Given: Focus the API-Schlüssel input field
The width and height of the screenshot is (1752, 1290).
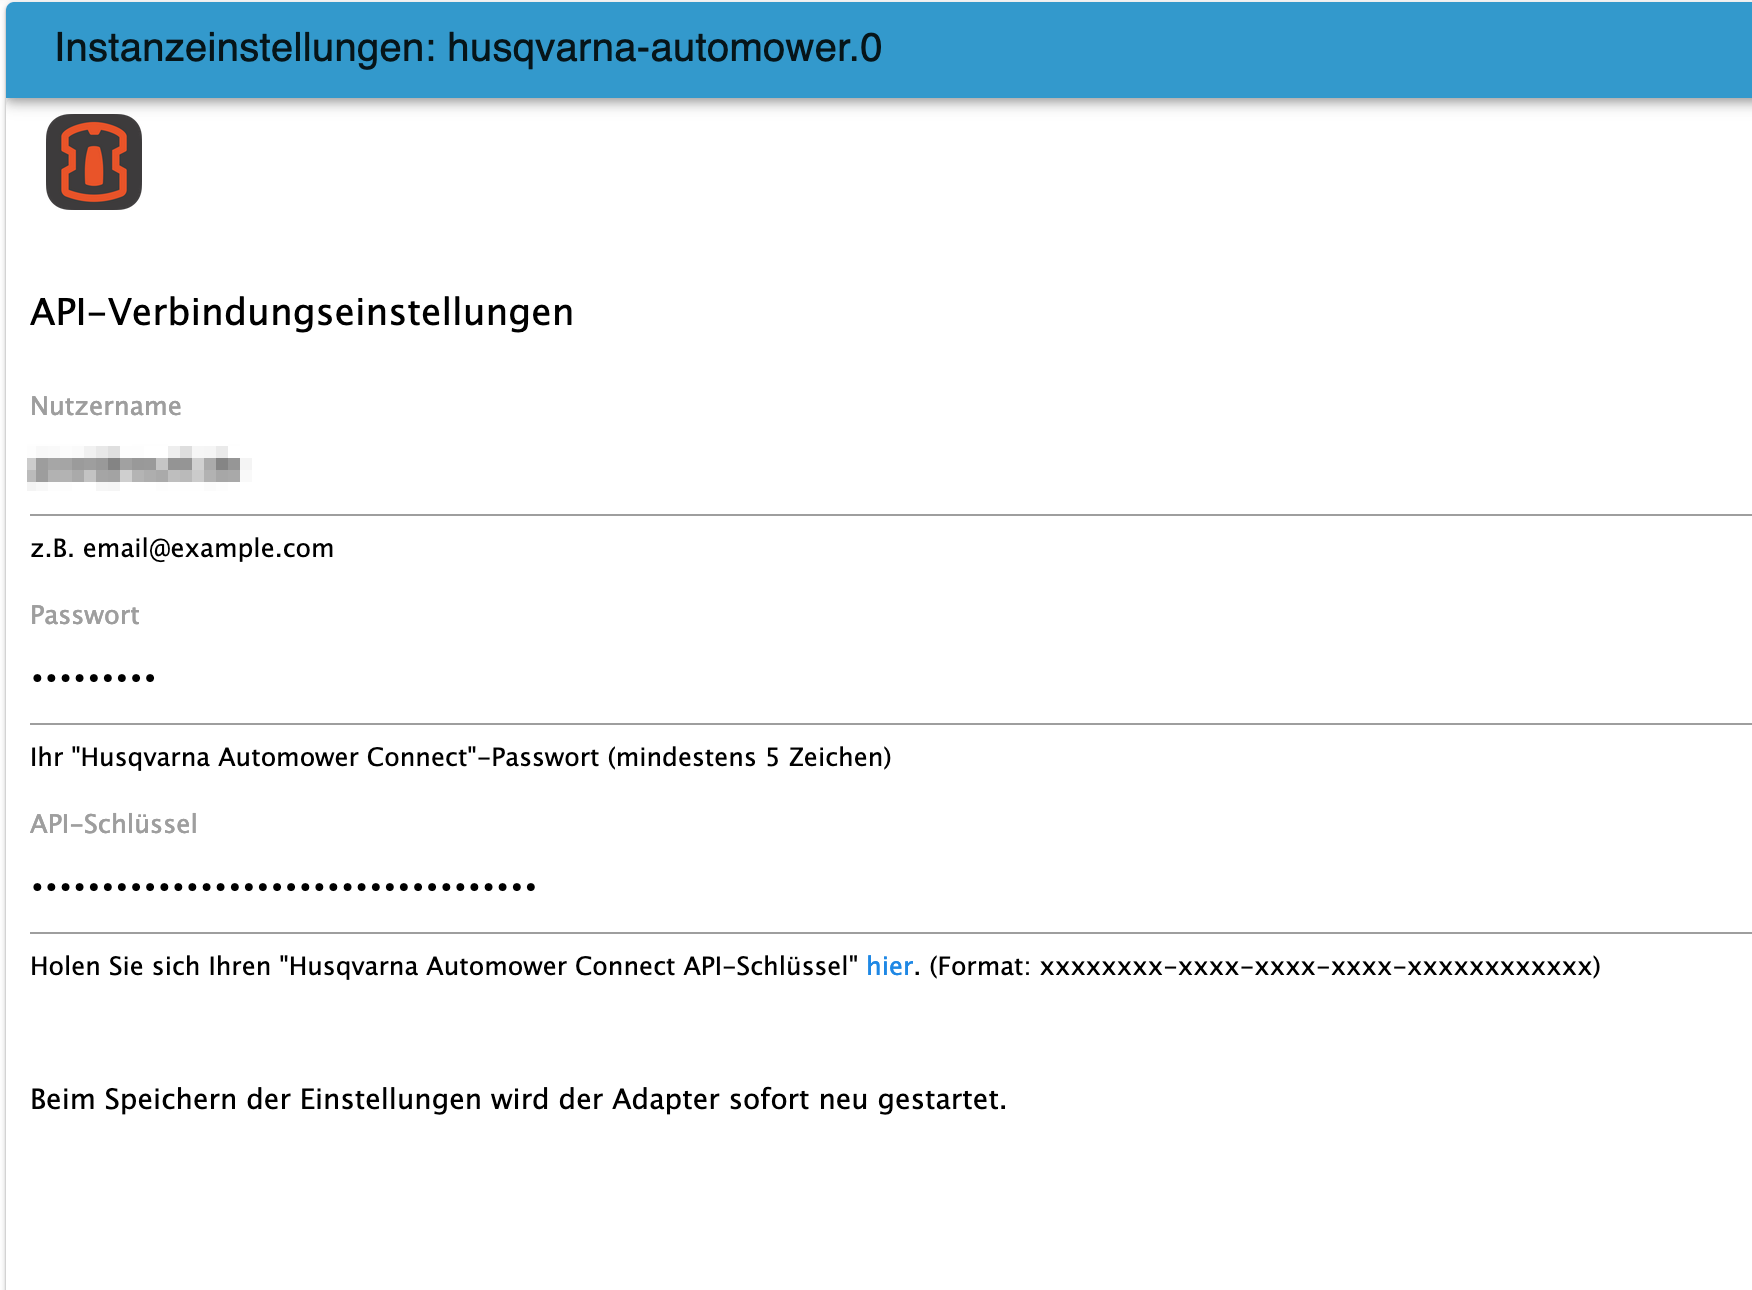Looking at the screenshot, I should coord(890,887).
